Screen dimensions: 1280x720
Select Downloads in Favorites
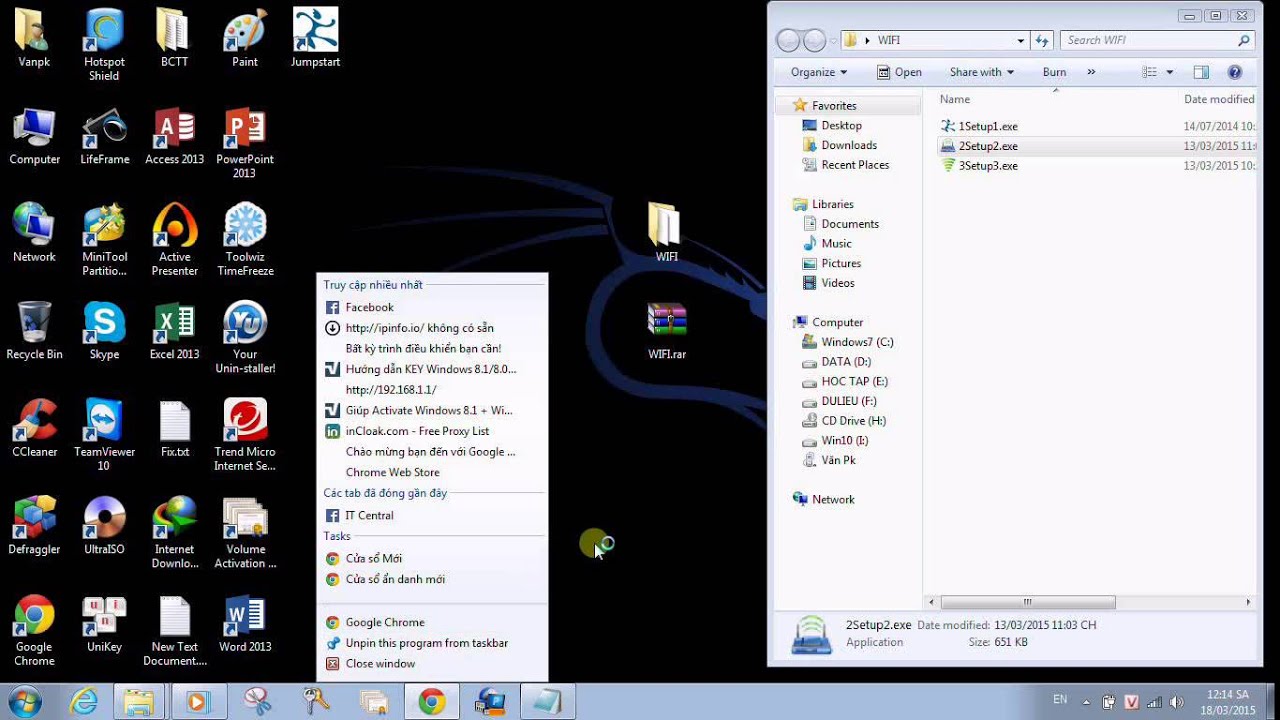coord(849,145)
